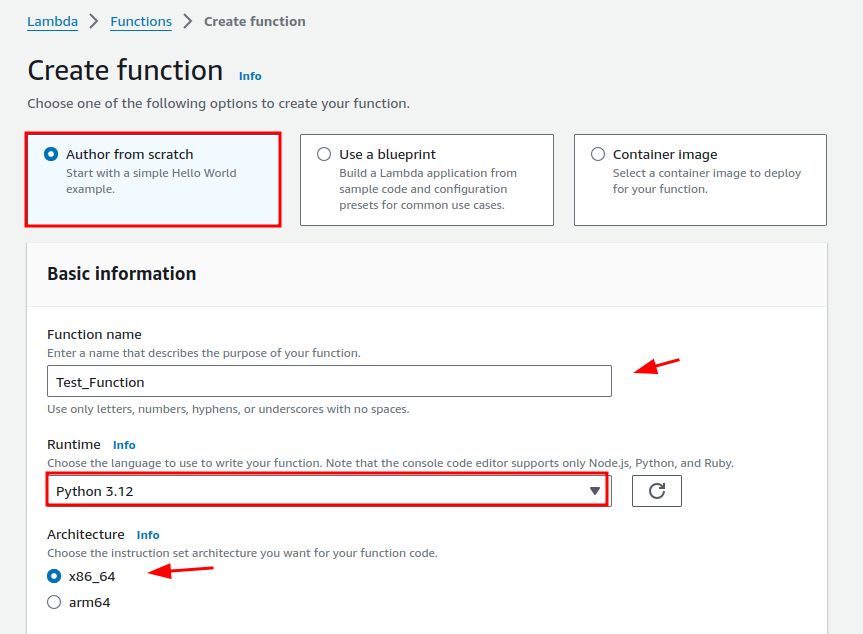Open Info next to Architecture
This screenshot has width=863, height=634.
147,535
